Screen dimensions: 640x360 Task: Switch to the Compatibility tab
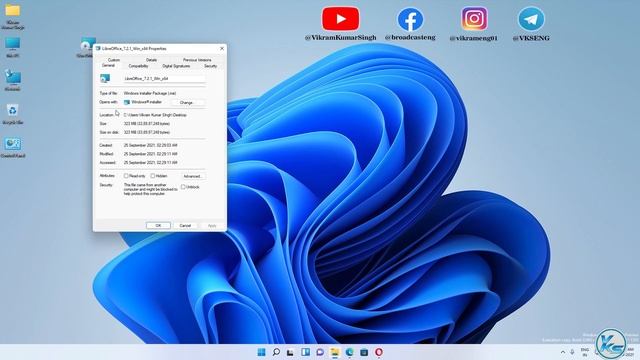point(138,66)
